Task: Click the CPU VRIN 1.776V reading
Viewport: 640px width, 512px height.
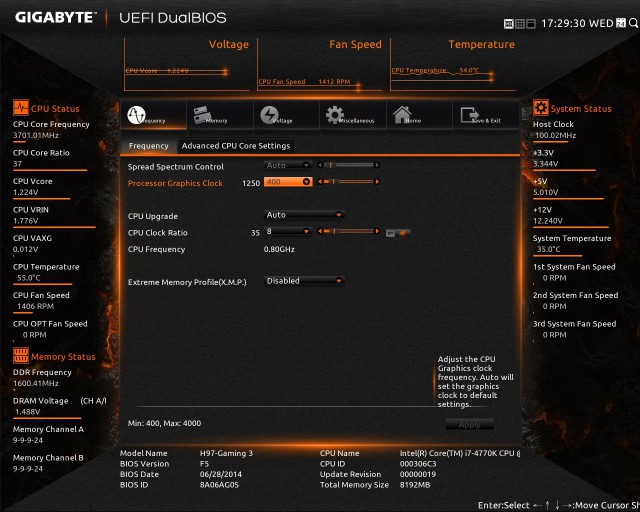Action: click(25, 220)
